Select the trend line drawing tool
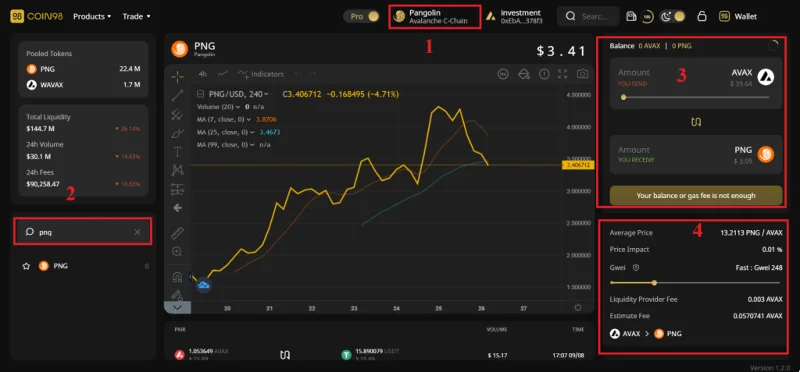The width and height of the screenshot is (800, 372). (x=178, y=95)
